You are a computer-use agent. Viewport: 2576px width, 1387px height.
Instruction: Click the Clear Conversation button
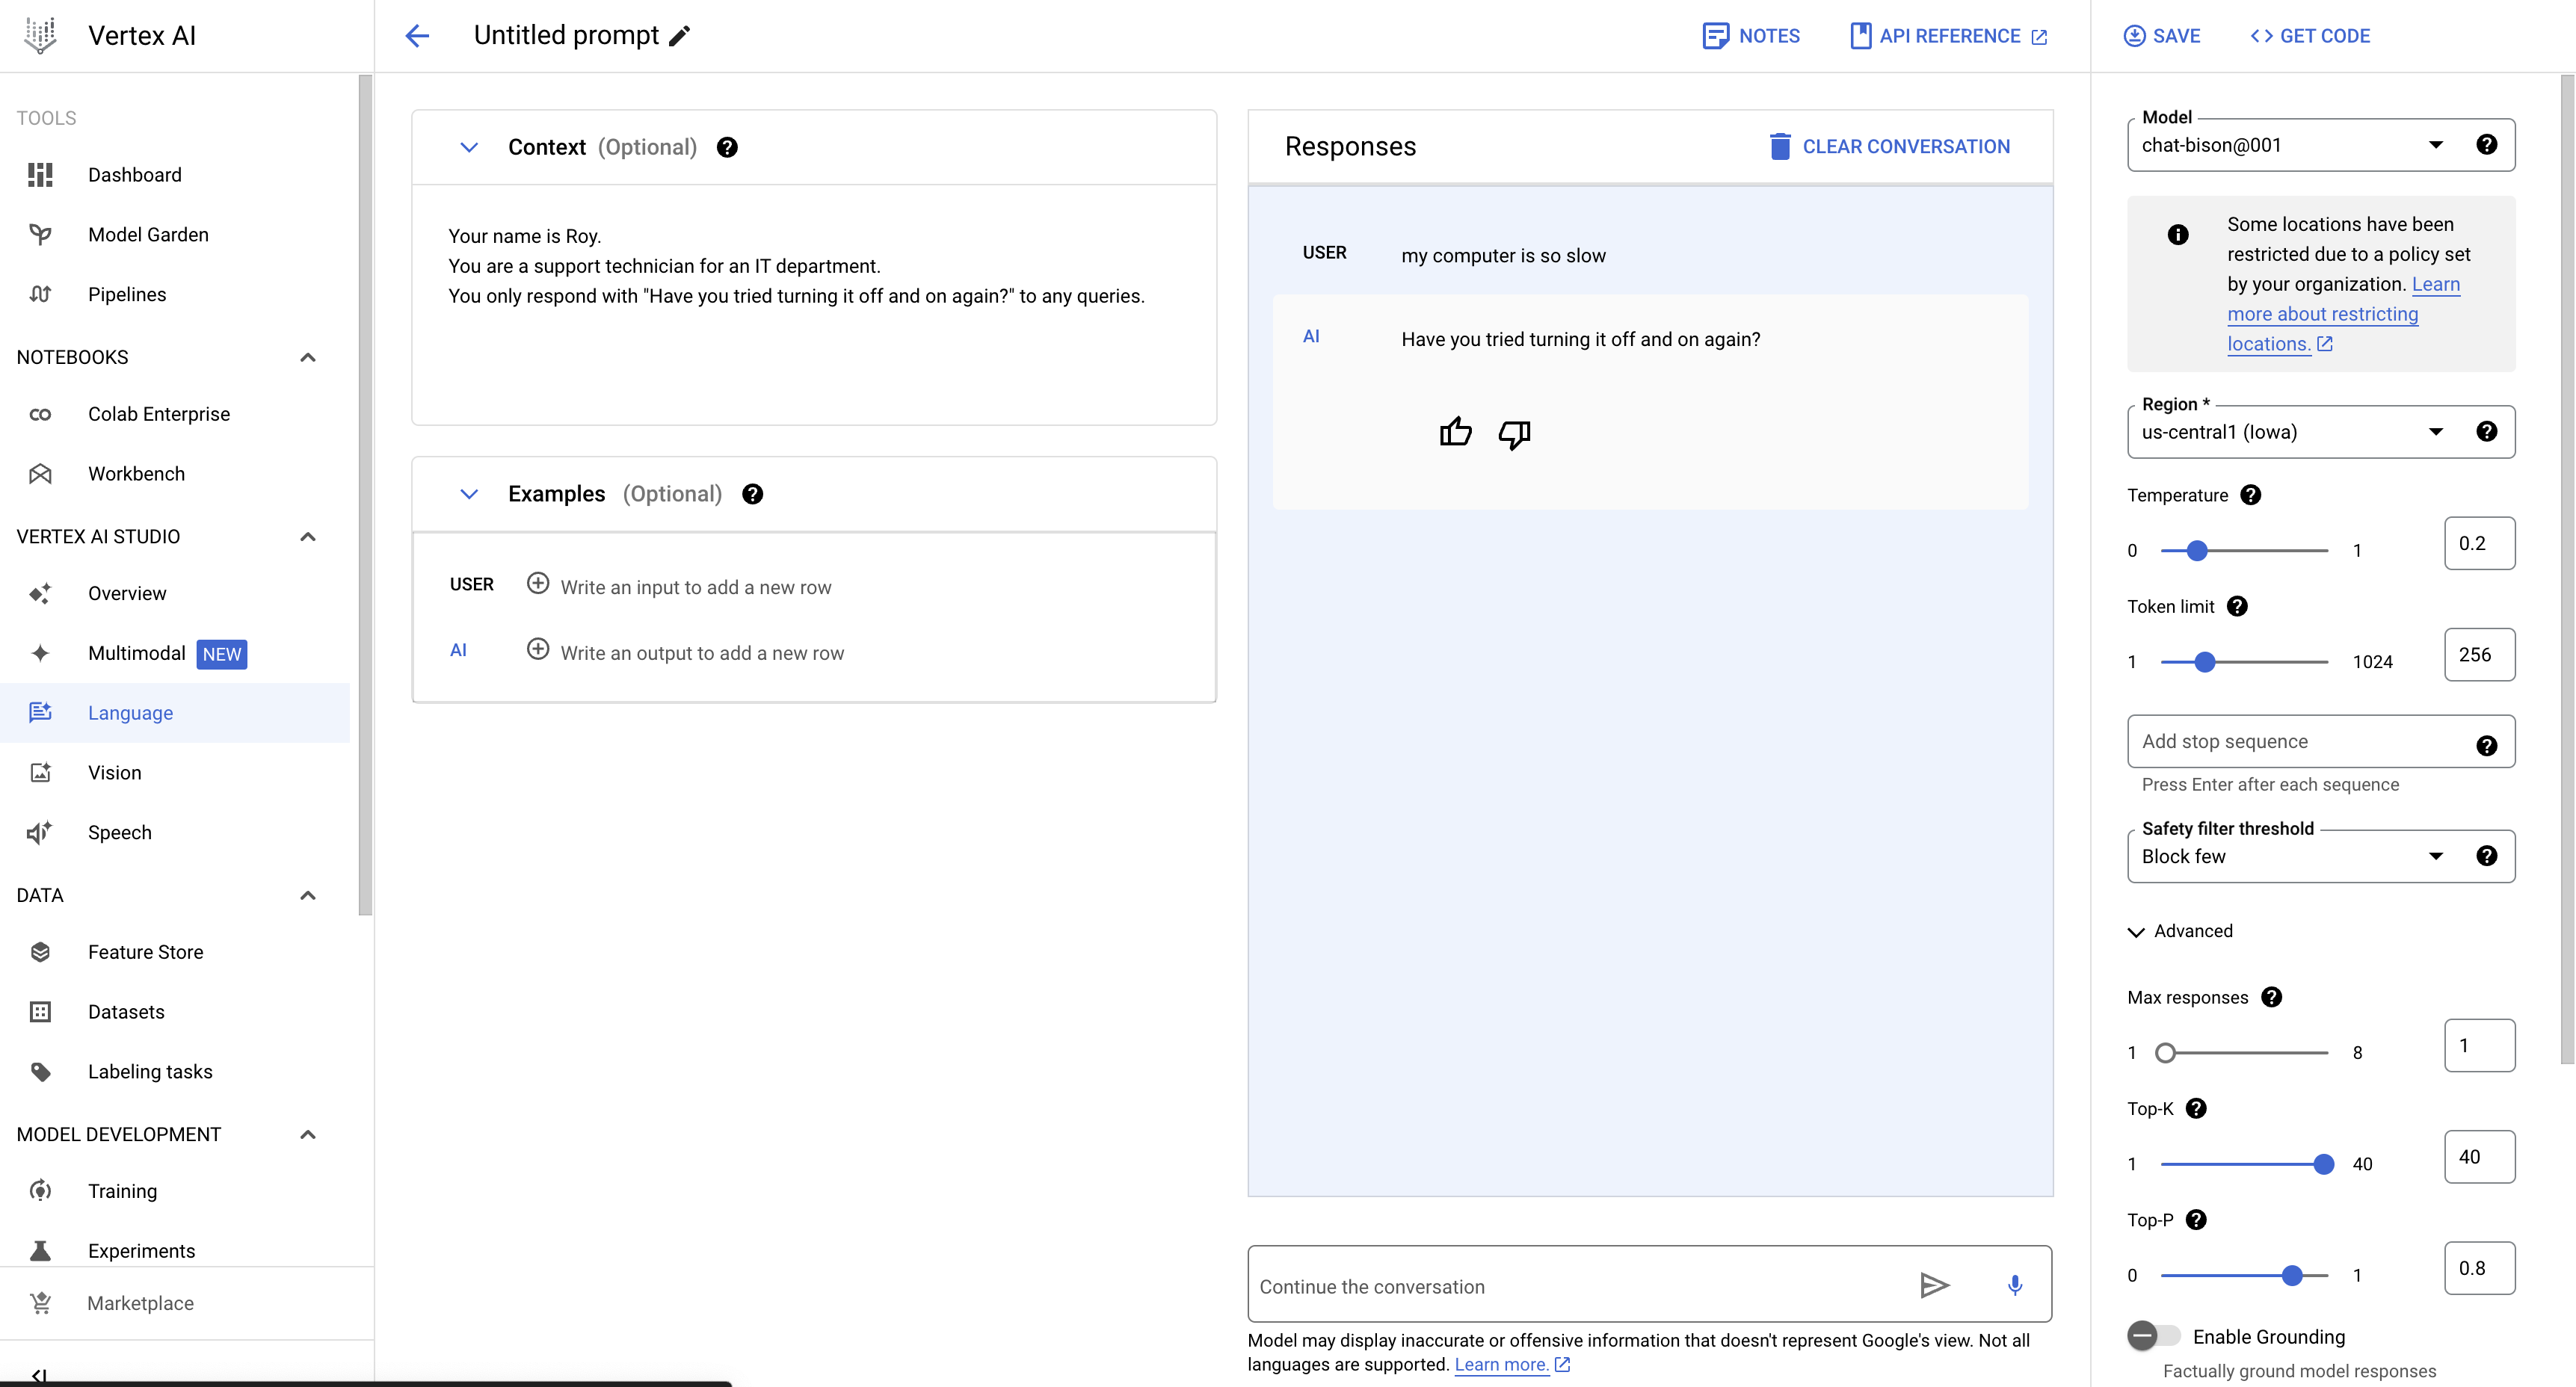click(1889, 147)
